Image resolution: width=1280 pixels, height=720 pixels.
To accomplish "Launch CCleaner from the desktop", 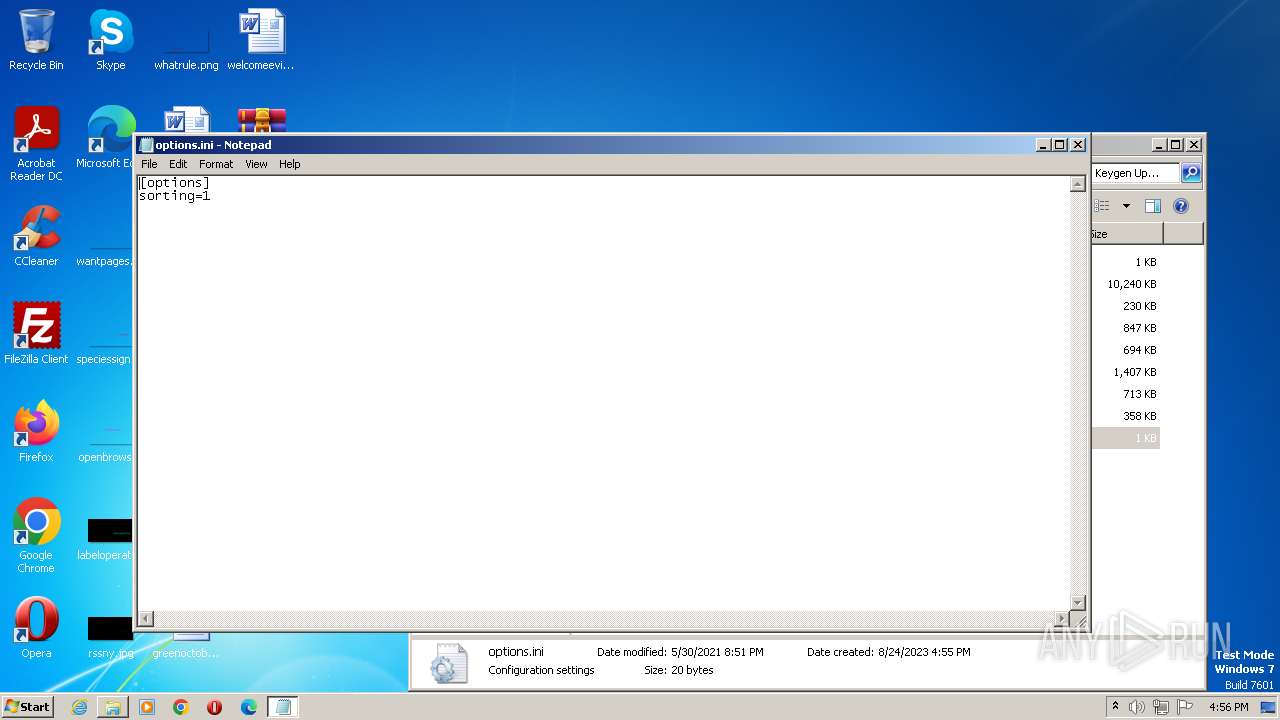I will coord(36,236).
